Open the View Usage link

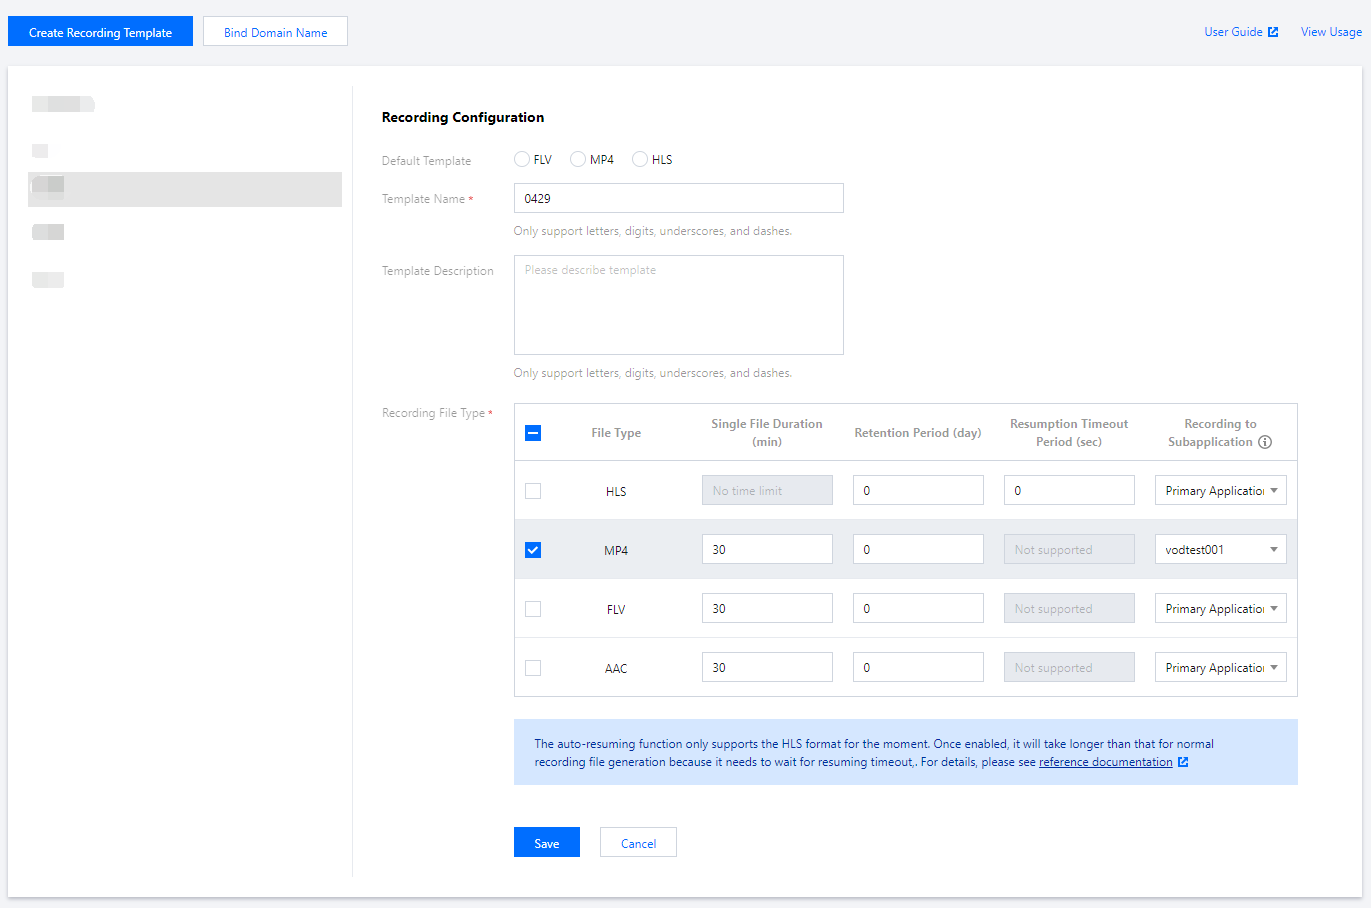coord(1331,32)
